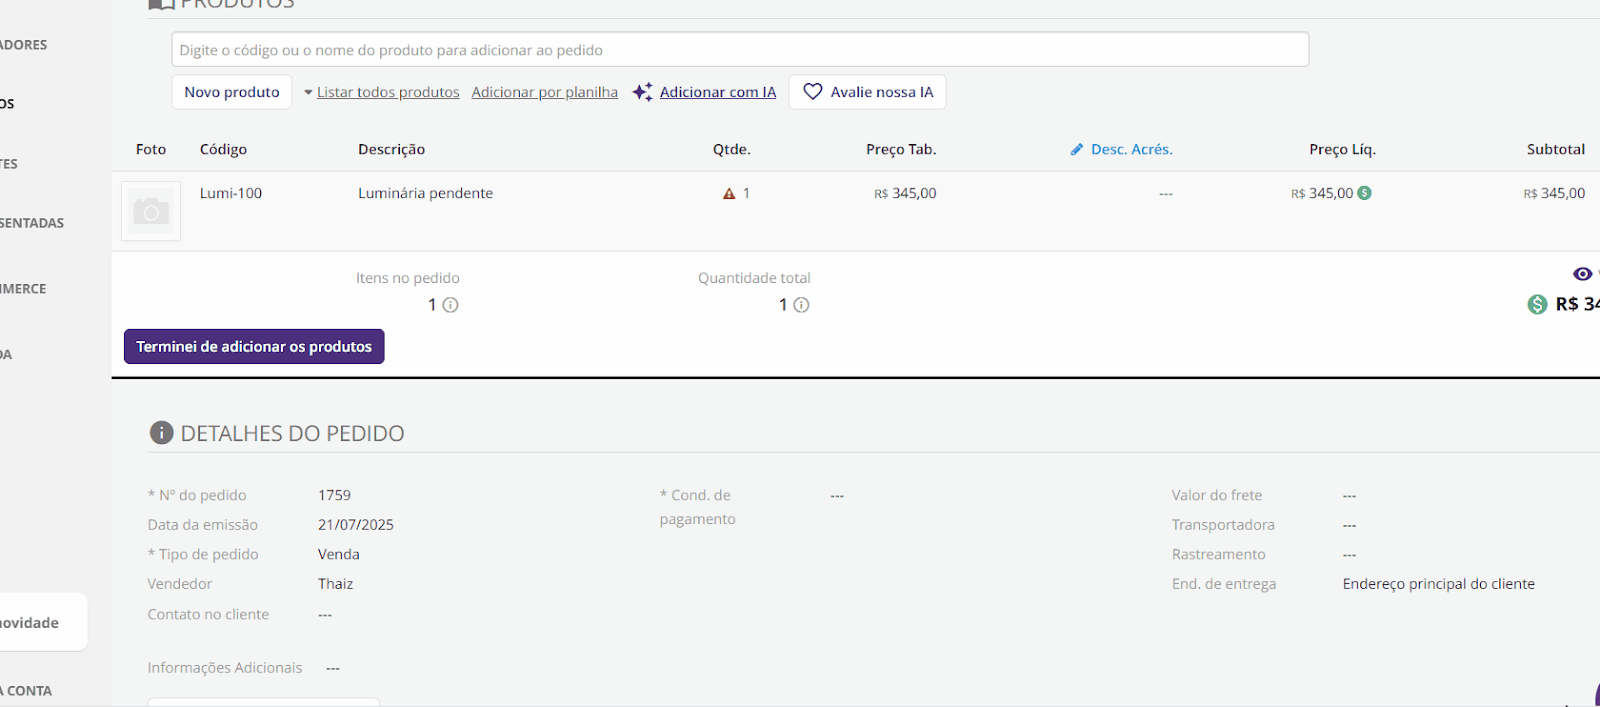The width and height of the screenshot is (1600, 707).
Task: Select the Luminária pendente description
Action: tap(425, 193)
